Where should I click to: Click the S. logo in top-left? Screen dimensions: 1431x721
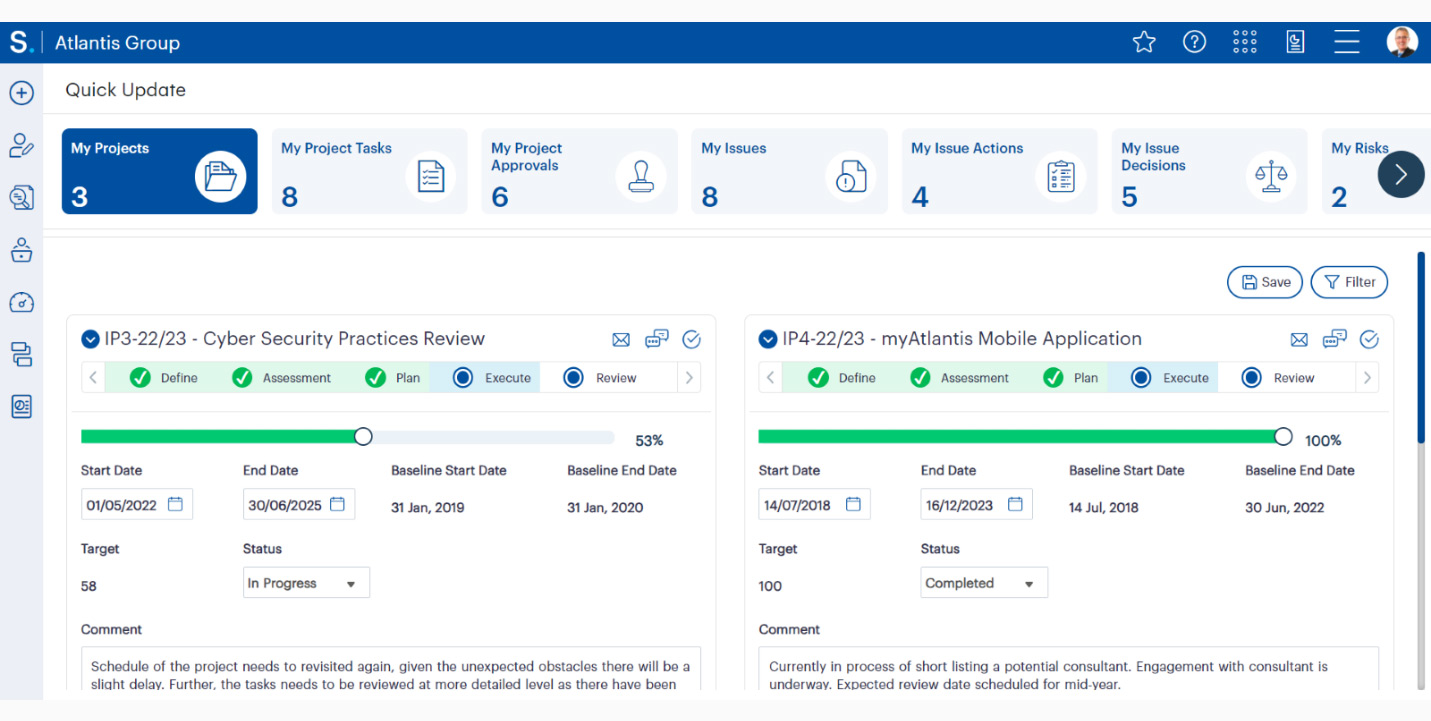click(x=21, y=43)
